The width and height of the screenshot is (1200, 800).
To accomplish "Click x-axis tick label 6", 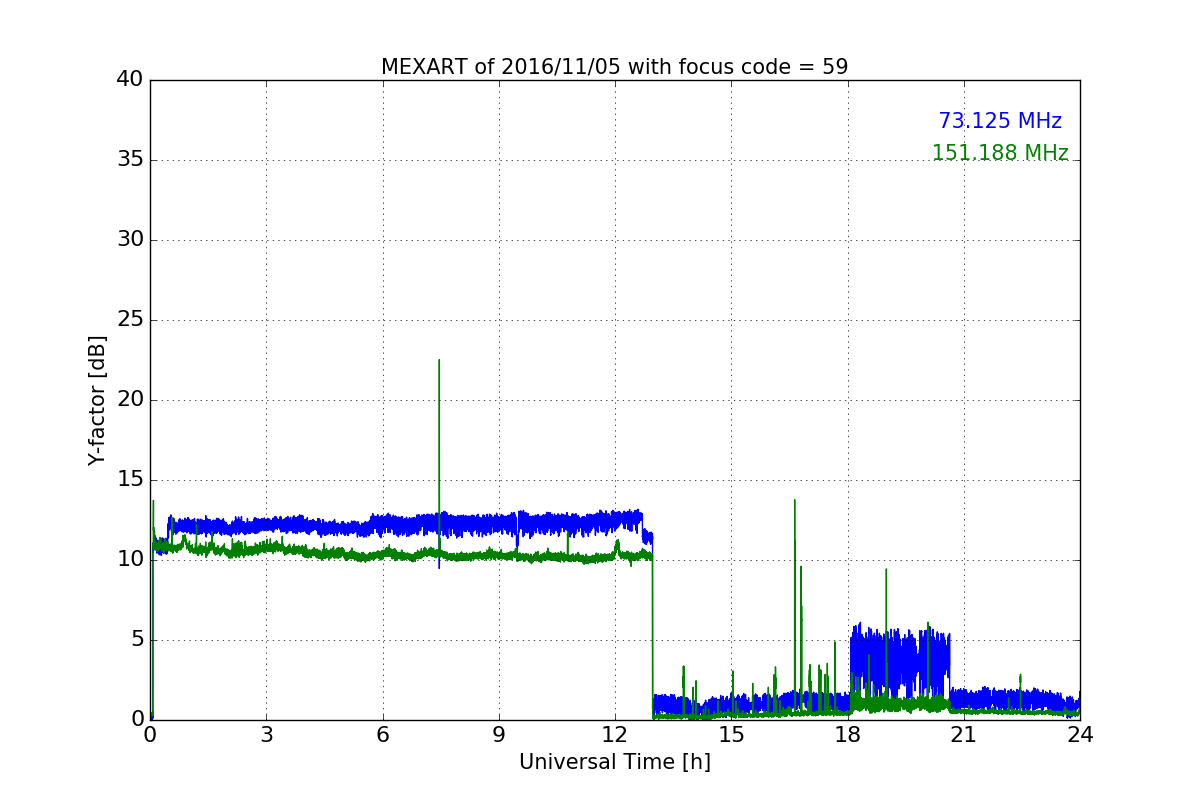I will click(382, 735).
